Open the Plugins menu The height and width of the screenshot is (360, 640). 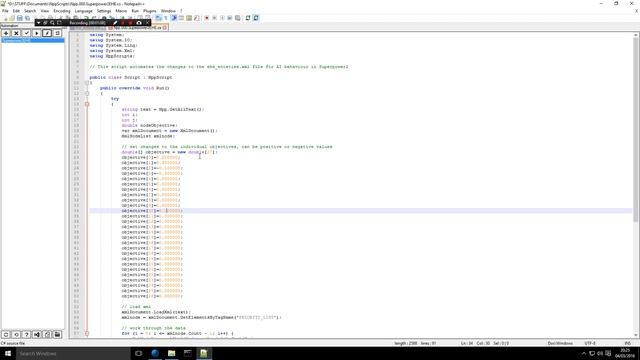[x=150, y=11]
